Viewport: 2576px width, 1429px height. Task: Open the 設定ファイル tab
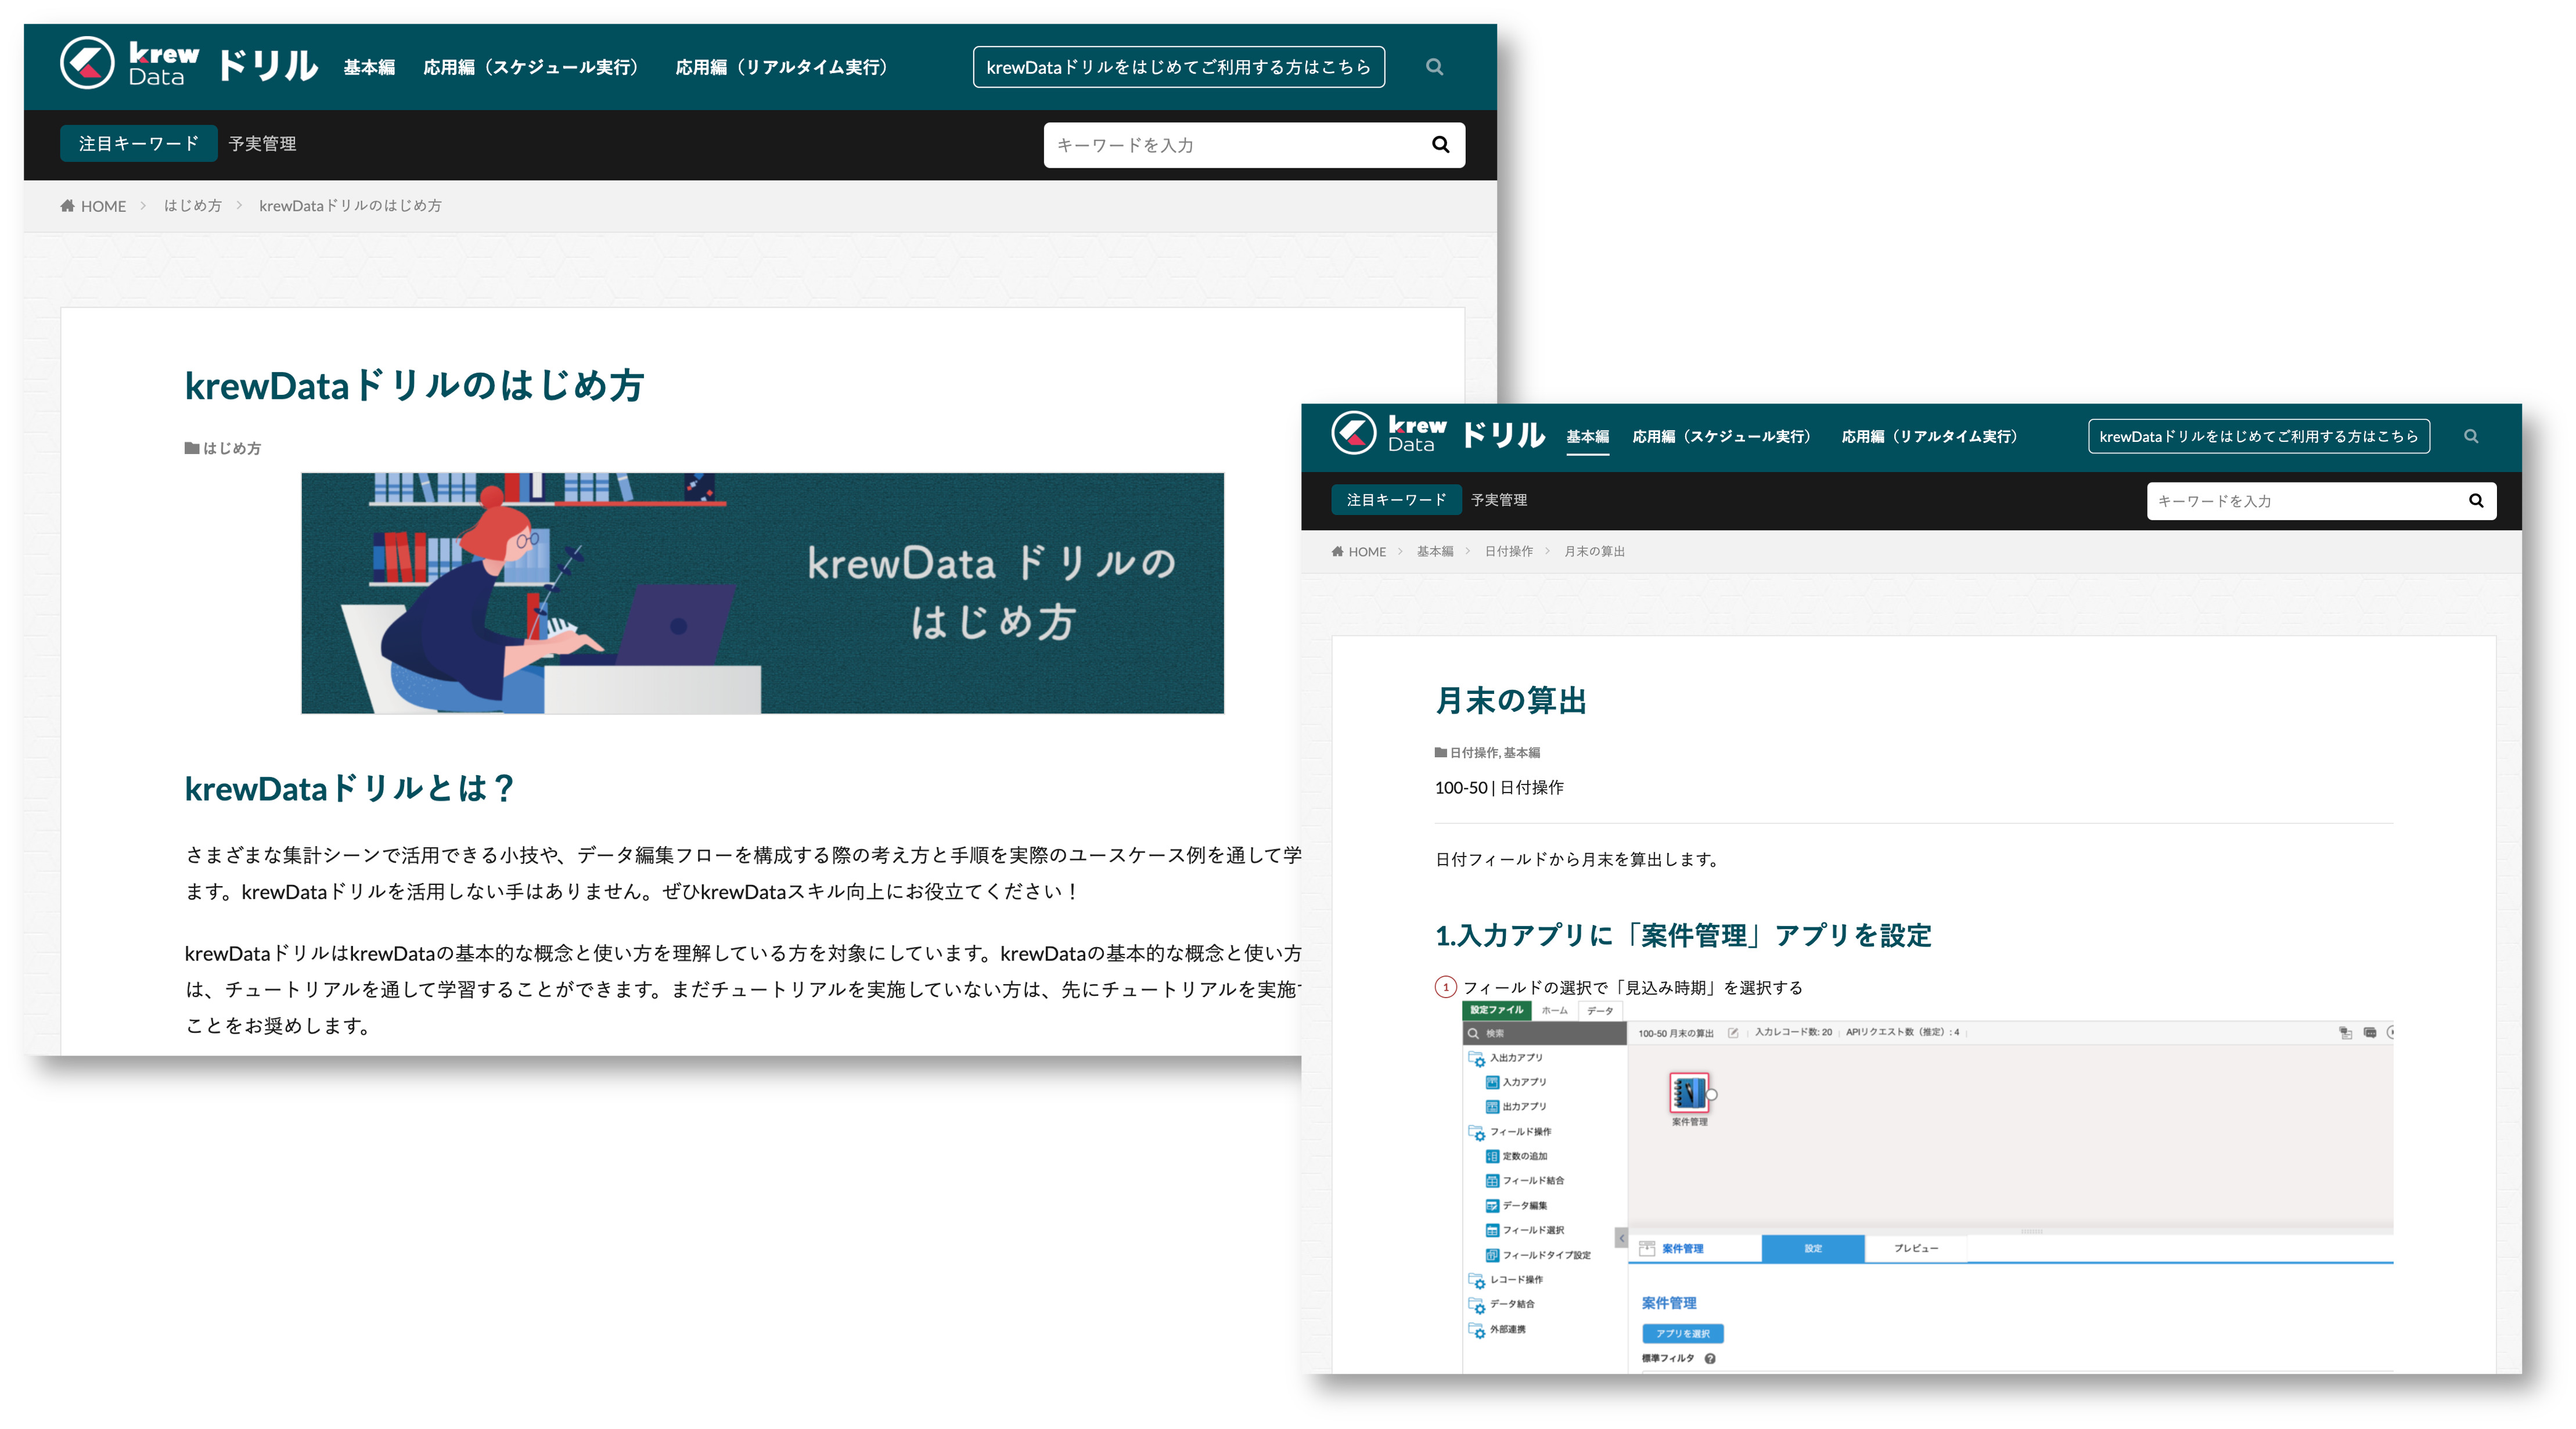pyautogui.click(x=1496, y=1010)
